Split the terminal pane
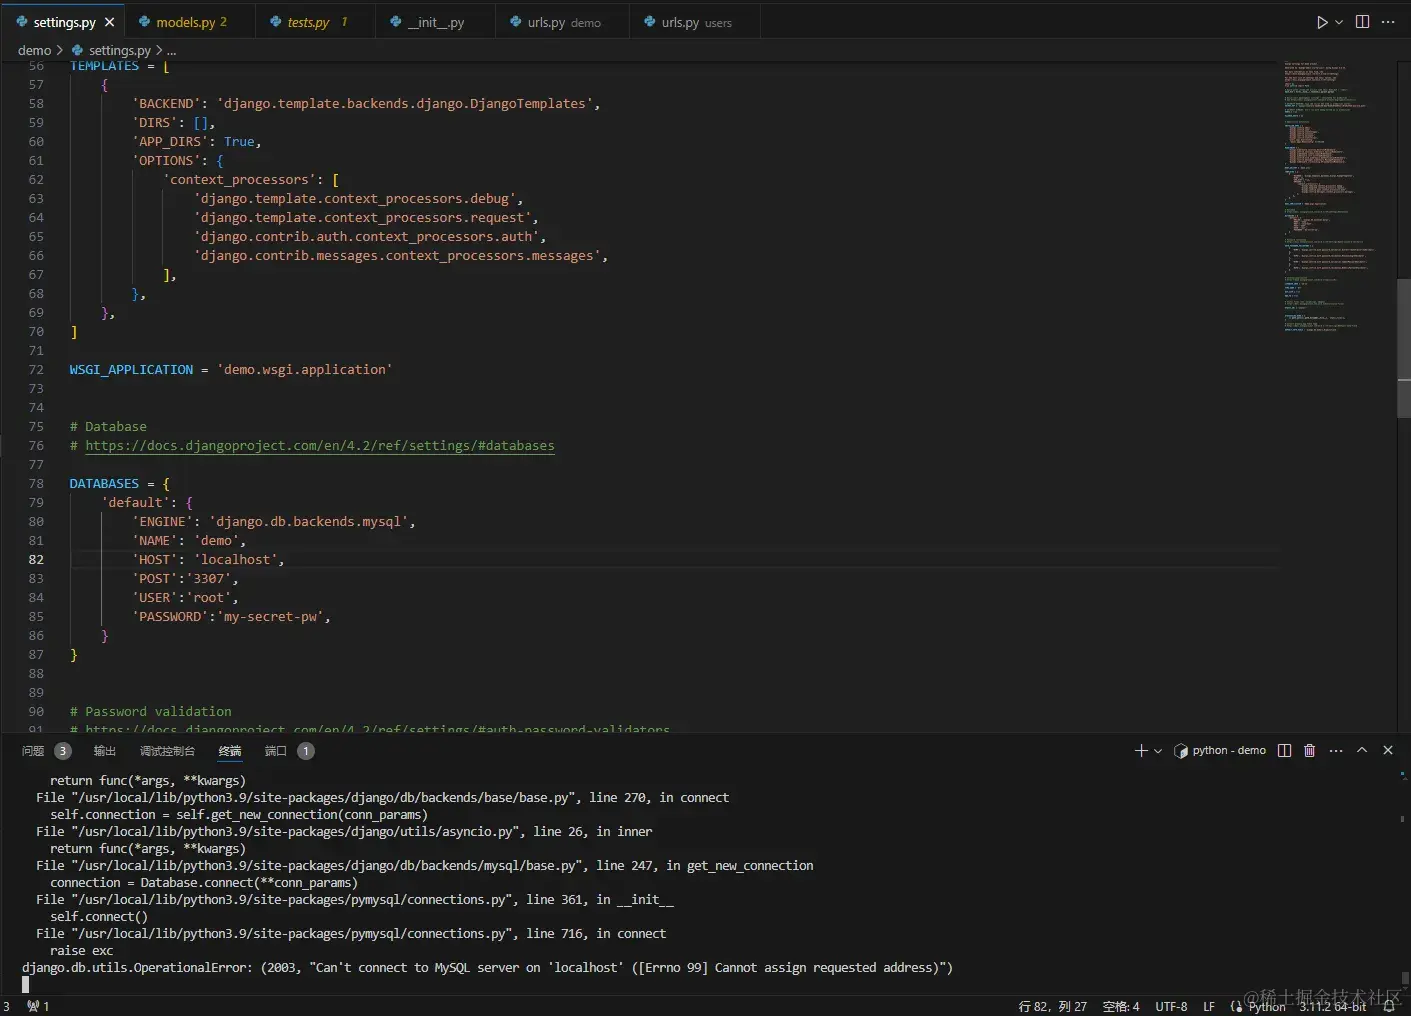 point(1284,750)
